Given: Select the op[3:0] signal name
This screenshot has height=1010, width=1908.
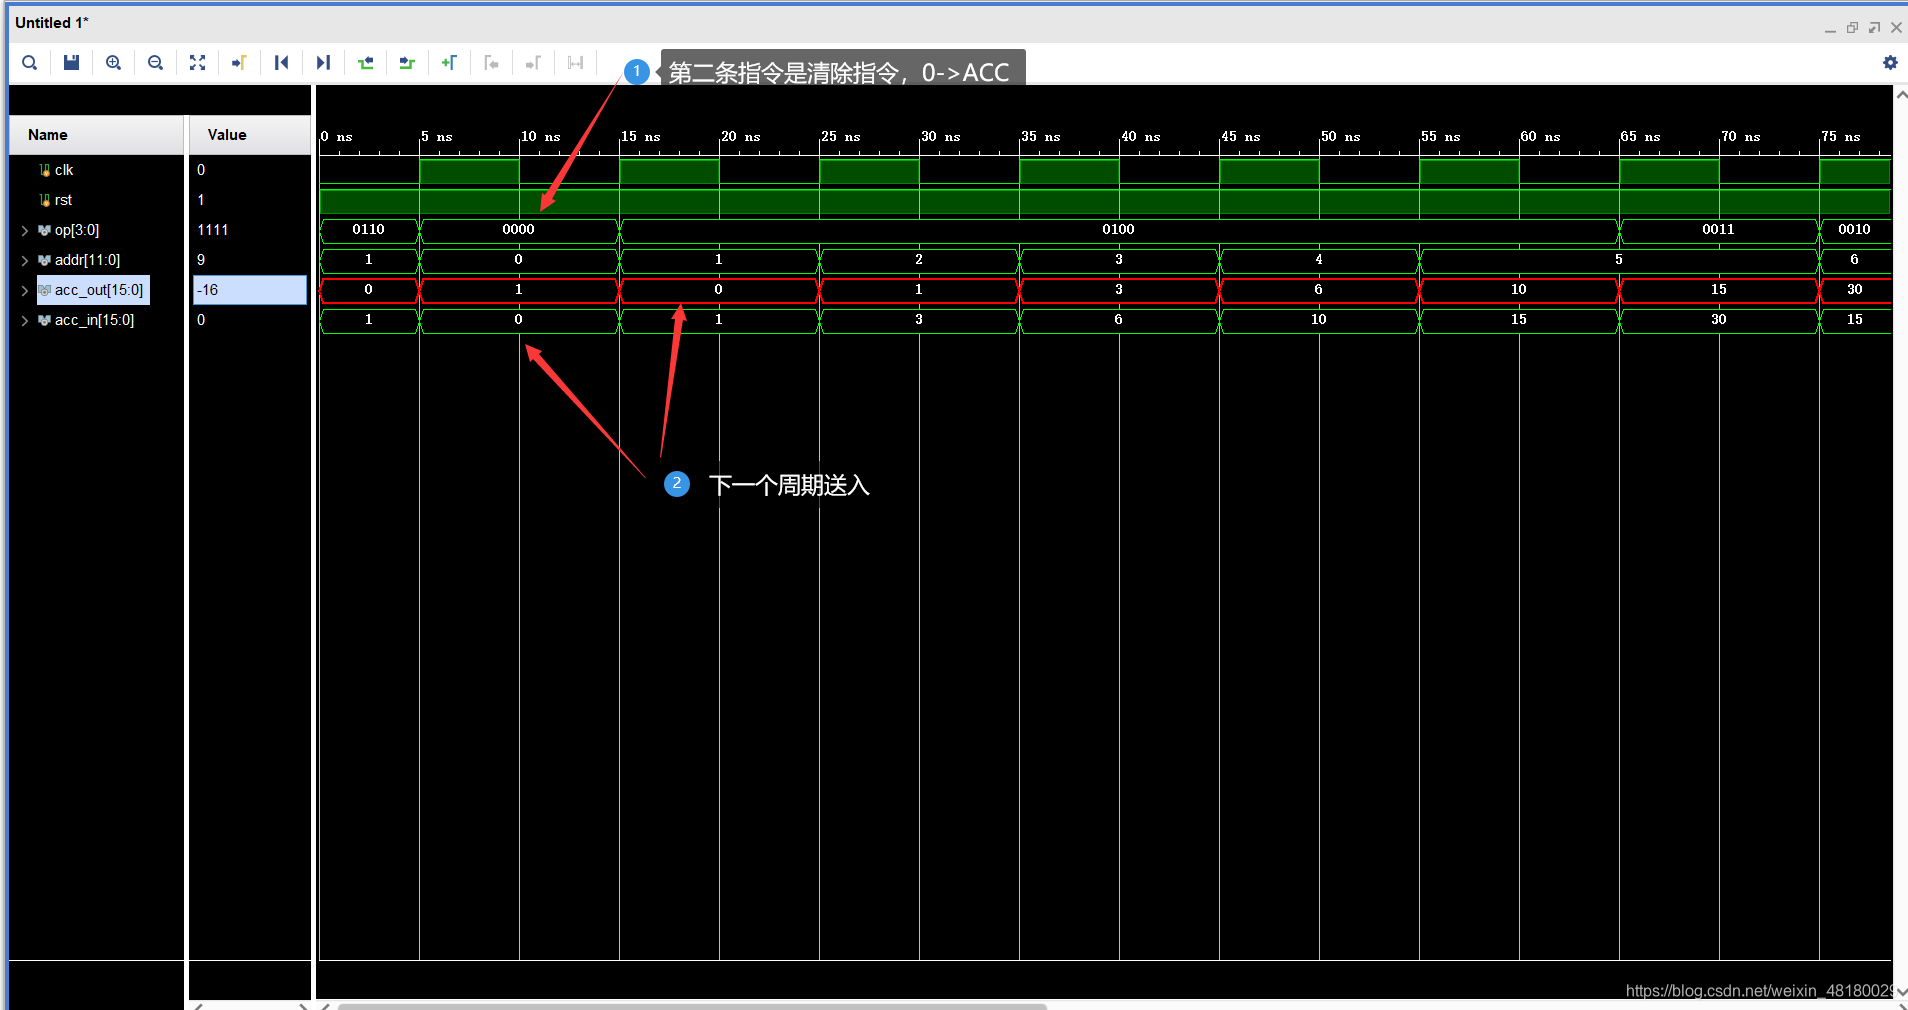Looking at the screenshot, I should [77, 230].
